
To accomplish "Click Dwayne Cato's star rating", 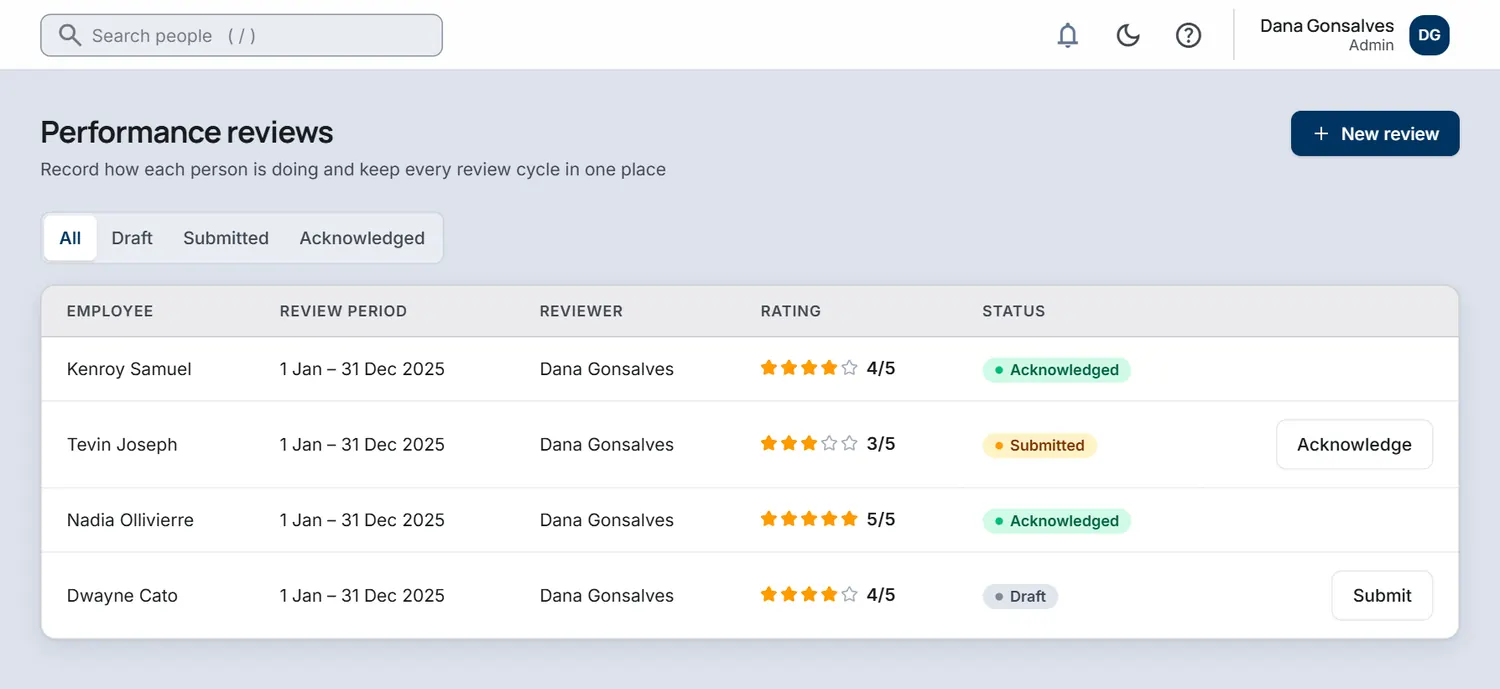I will (x=828, y=595).
